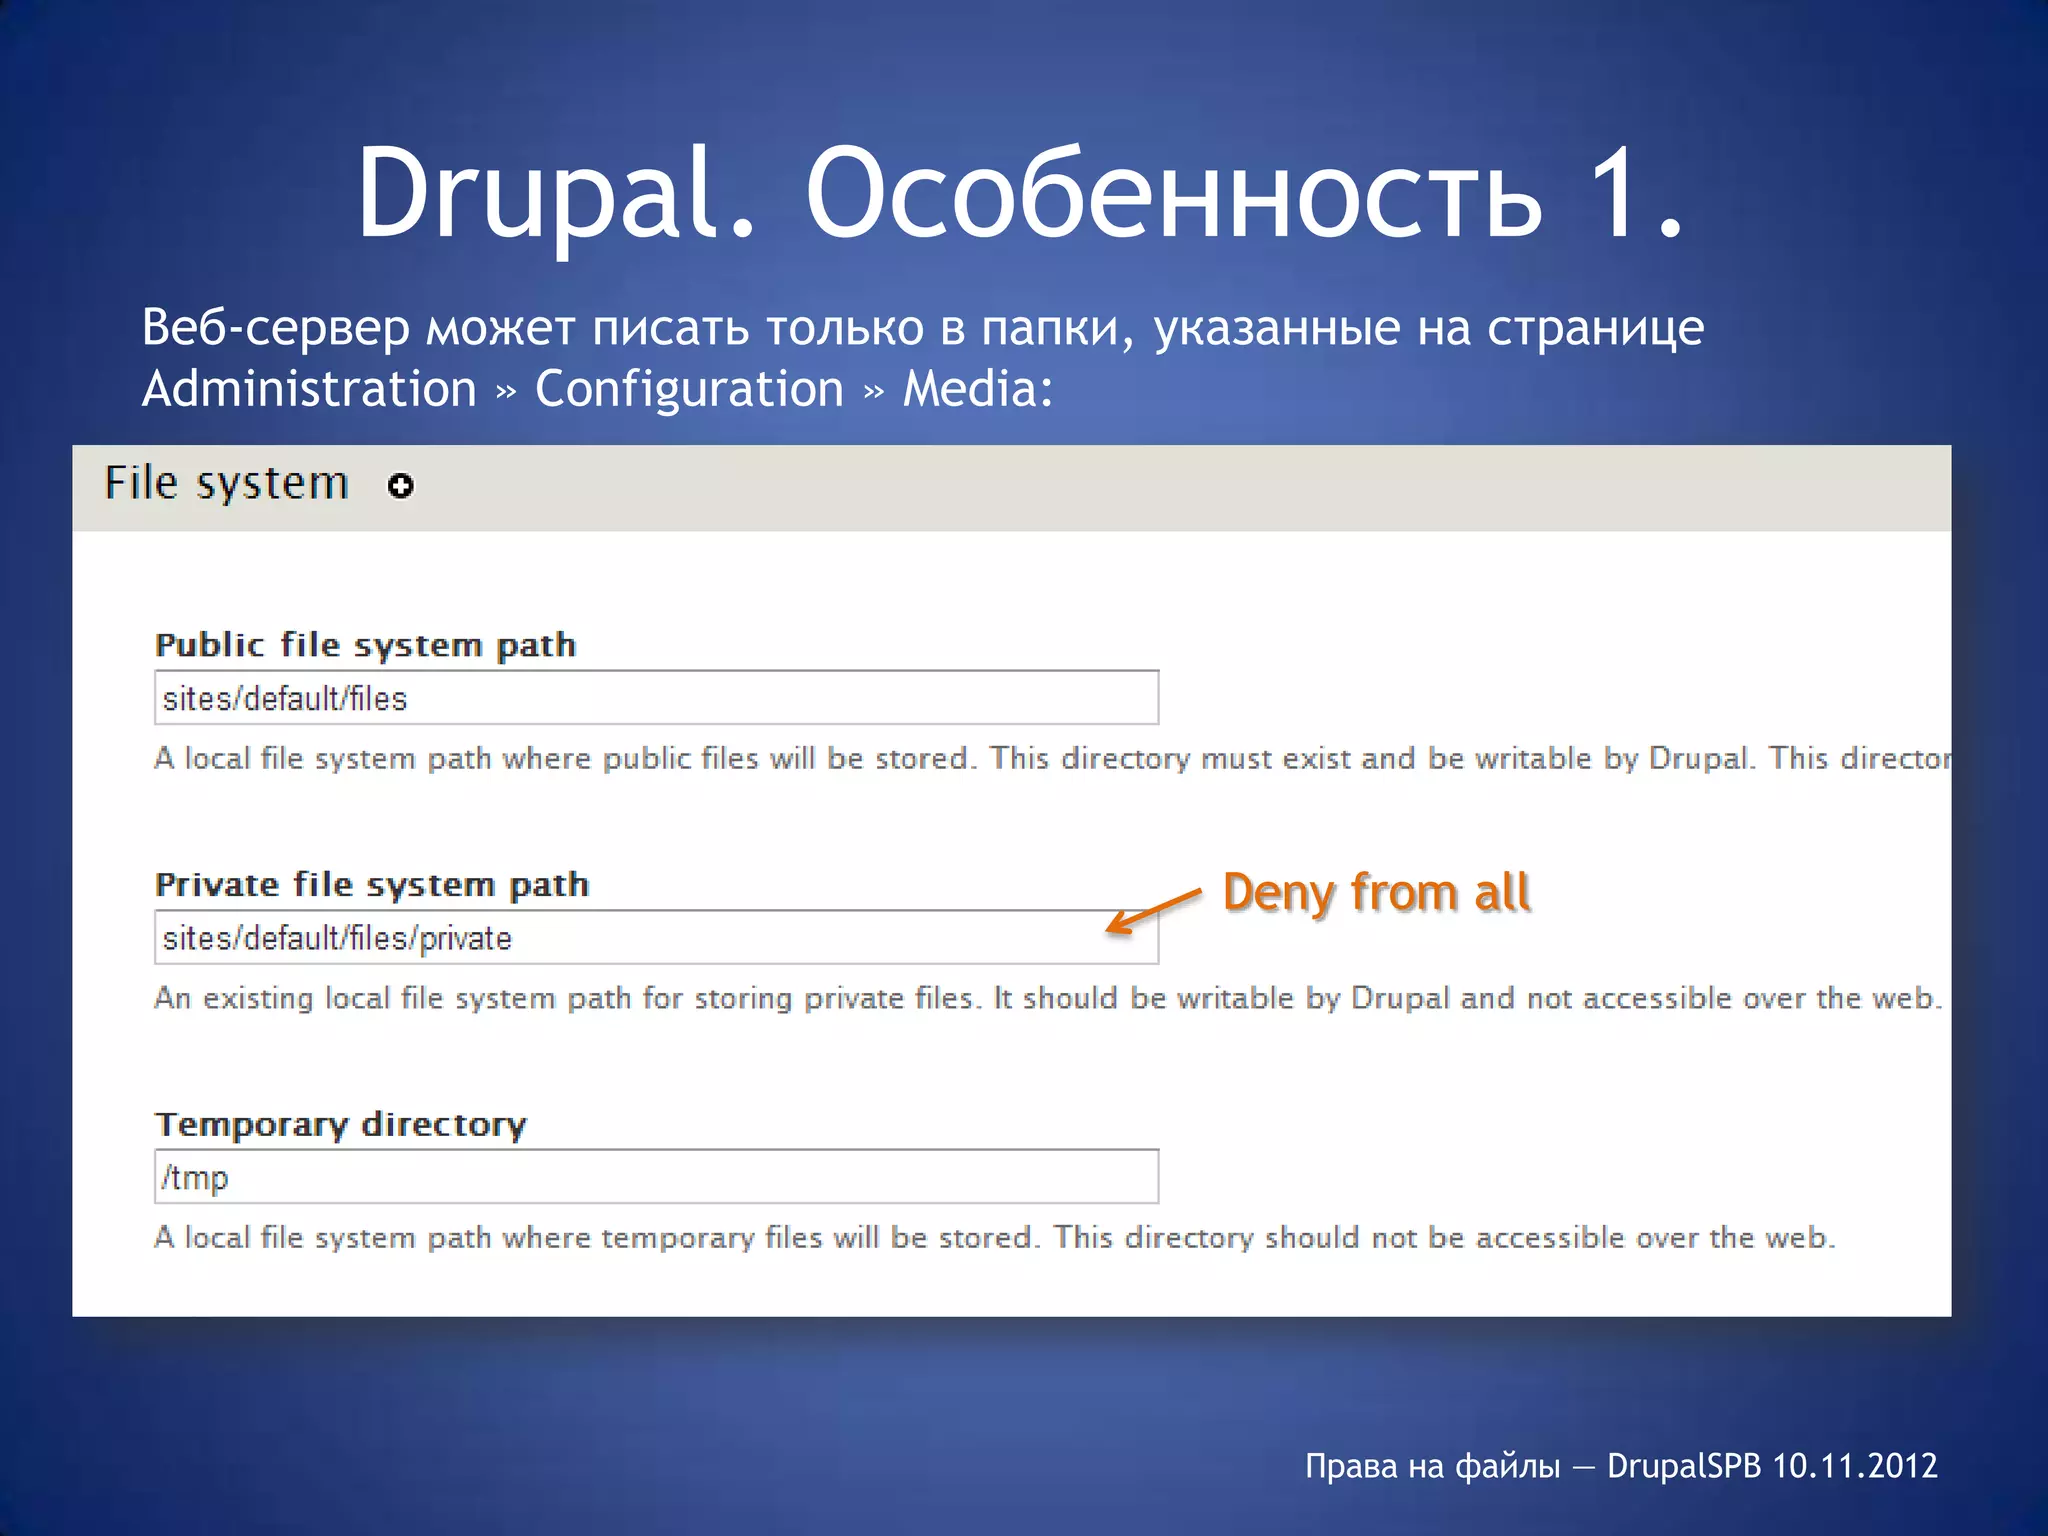The image size is (2048, 1536).
Task: Click the 'File system' heading
Action: (x=227, y=484)
